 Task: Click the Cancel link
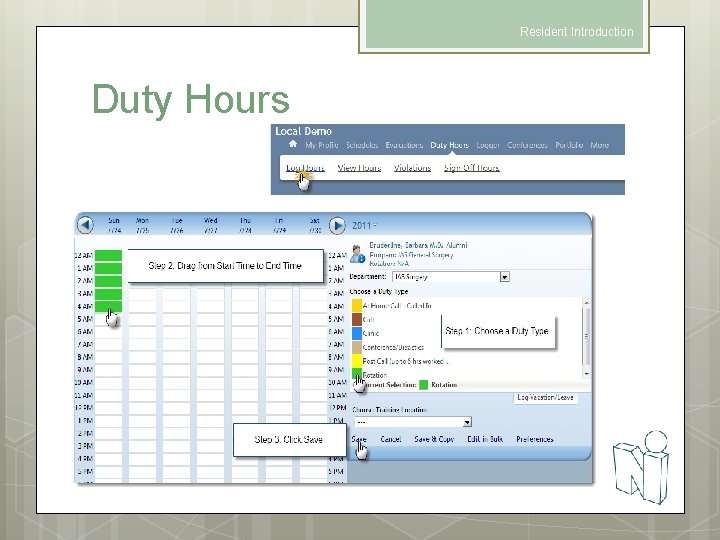pyautogui.click(x=391, y=439)
